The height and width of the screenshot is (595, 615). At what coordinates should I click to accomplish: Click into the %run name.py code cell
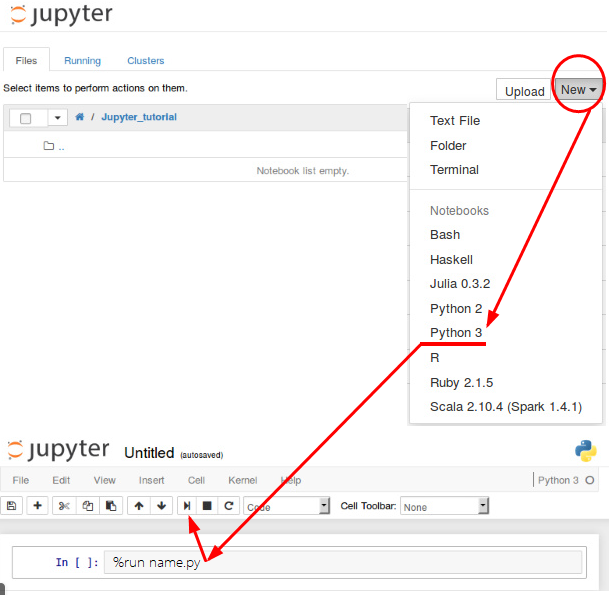click(x=342, y=562)
